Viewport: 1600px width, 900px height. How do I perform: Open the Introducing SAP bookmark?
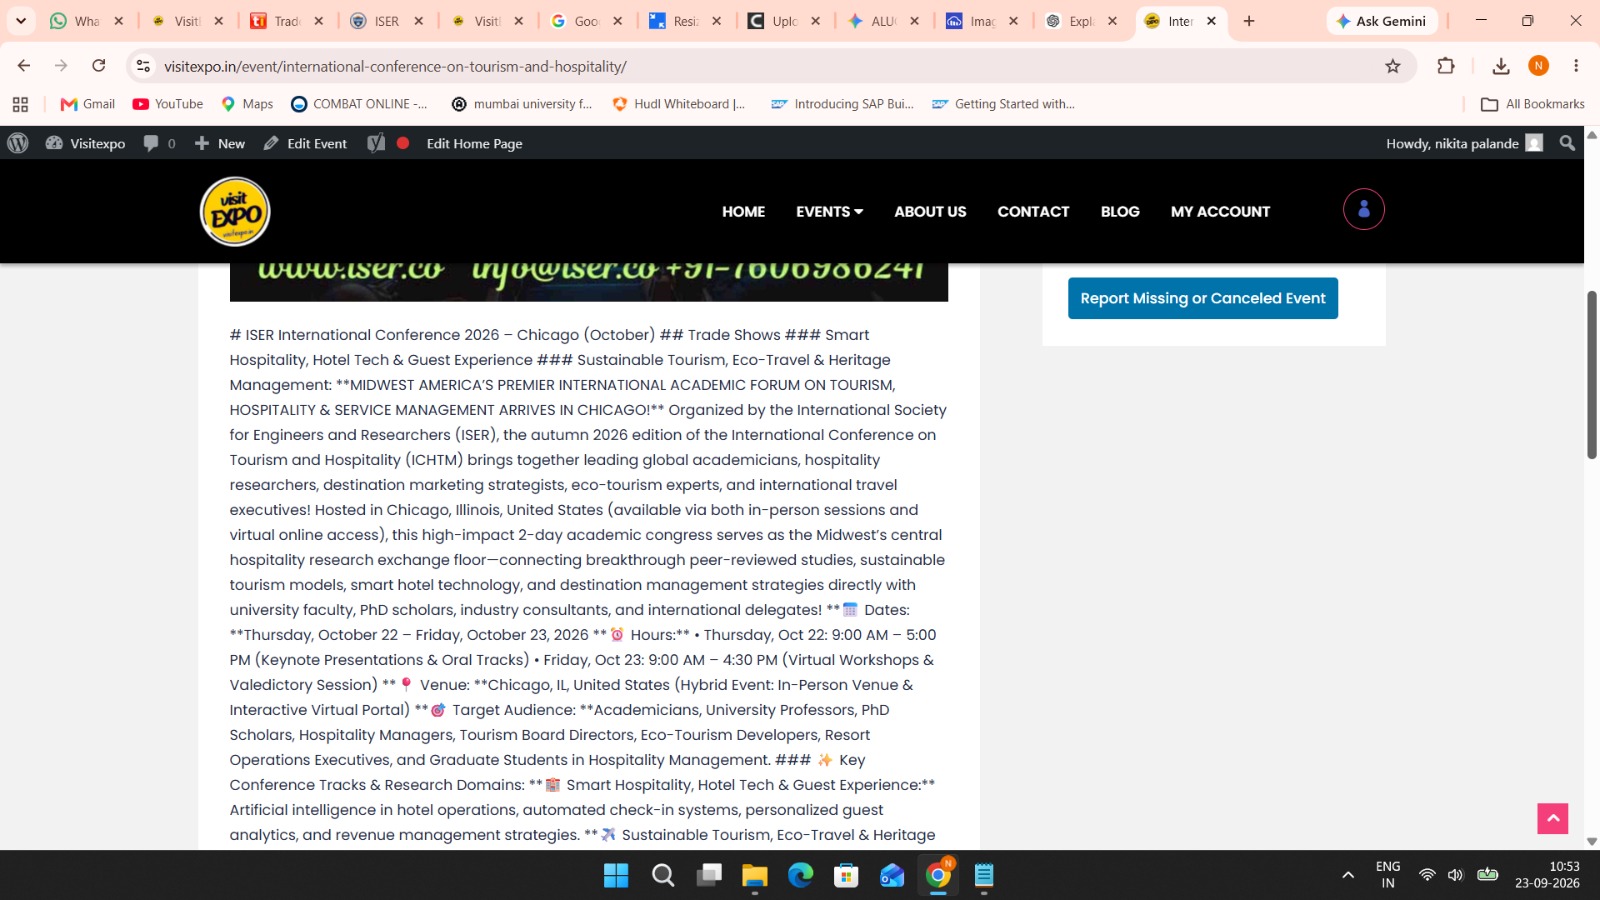click(x=842, y=104)
